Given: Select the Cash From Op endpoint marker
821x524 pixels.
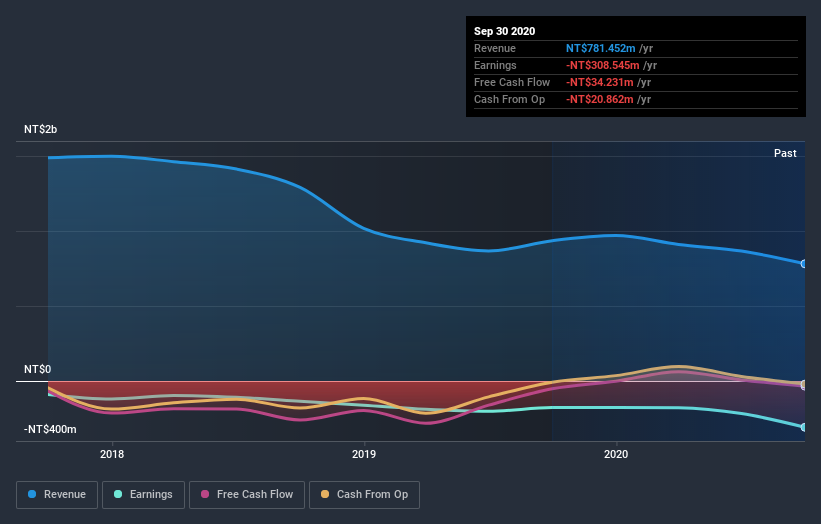Looking at the screenshot, I should [x=804, y=384].
